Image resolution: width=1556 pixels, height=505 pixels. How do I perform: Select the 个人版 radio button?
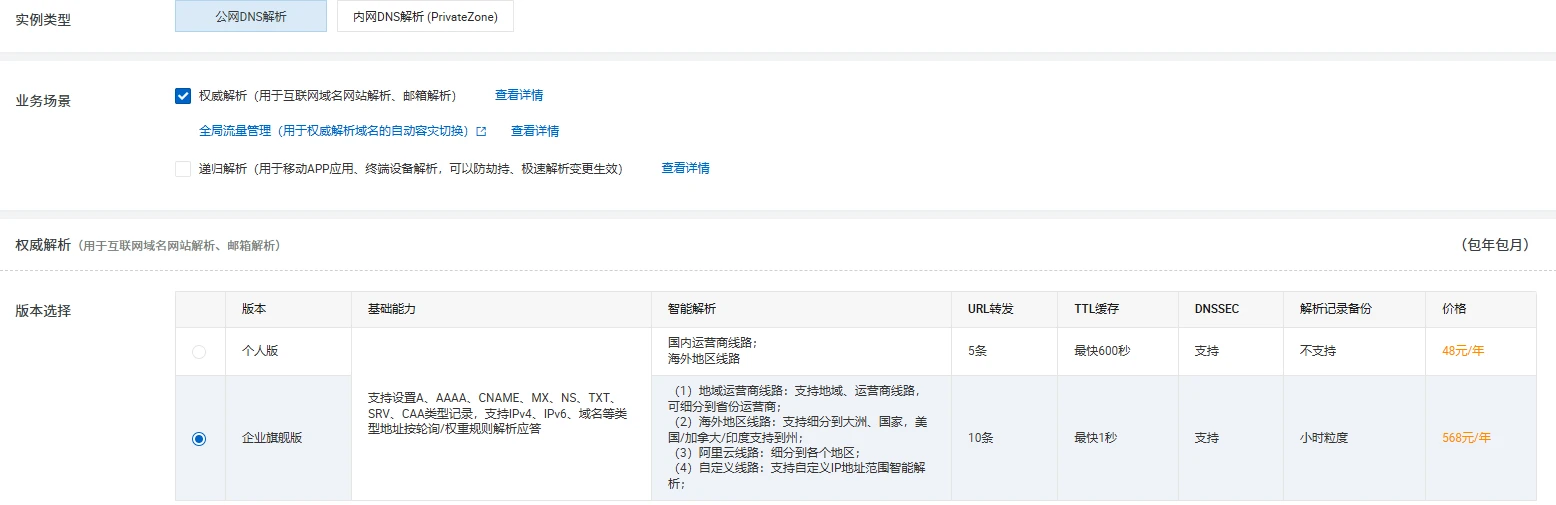tap(199, 352)
